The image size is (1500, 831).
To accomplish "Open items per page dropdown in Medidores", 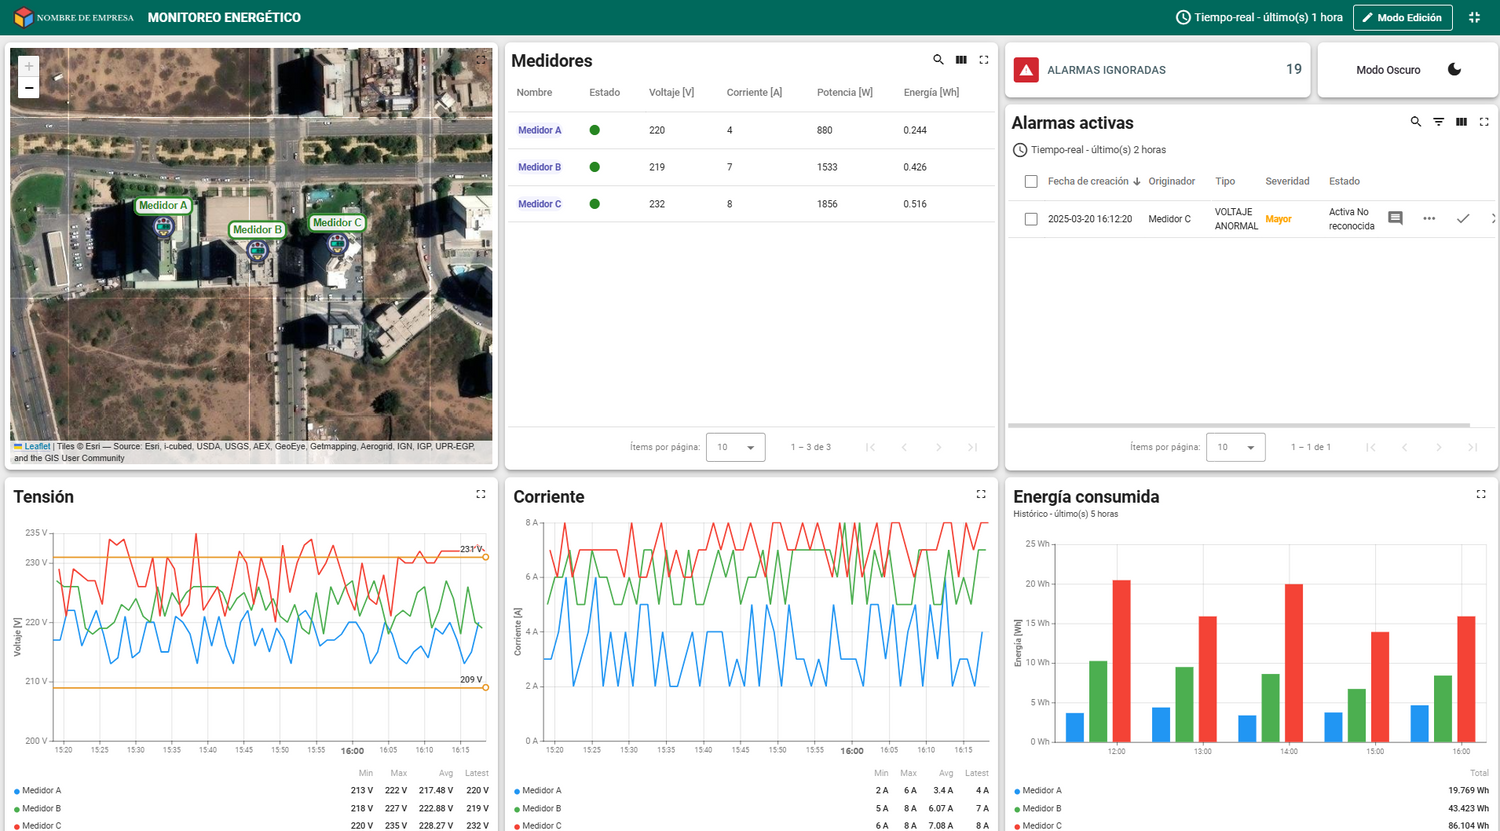I will (735, 447).
